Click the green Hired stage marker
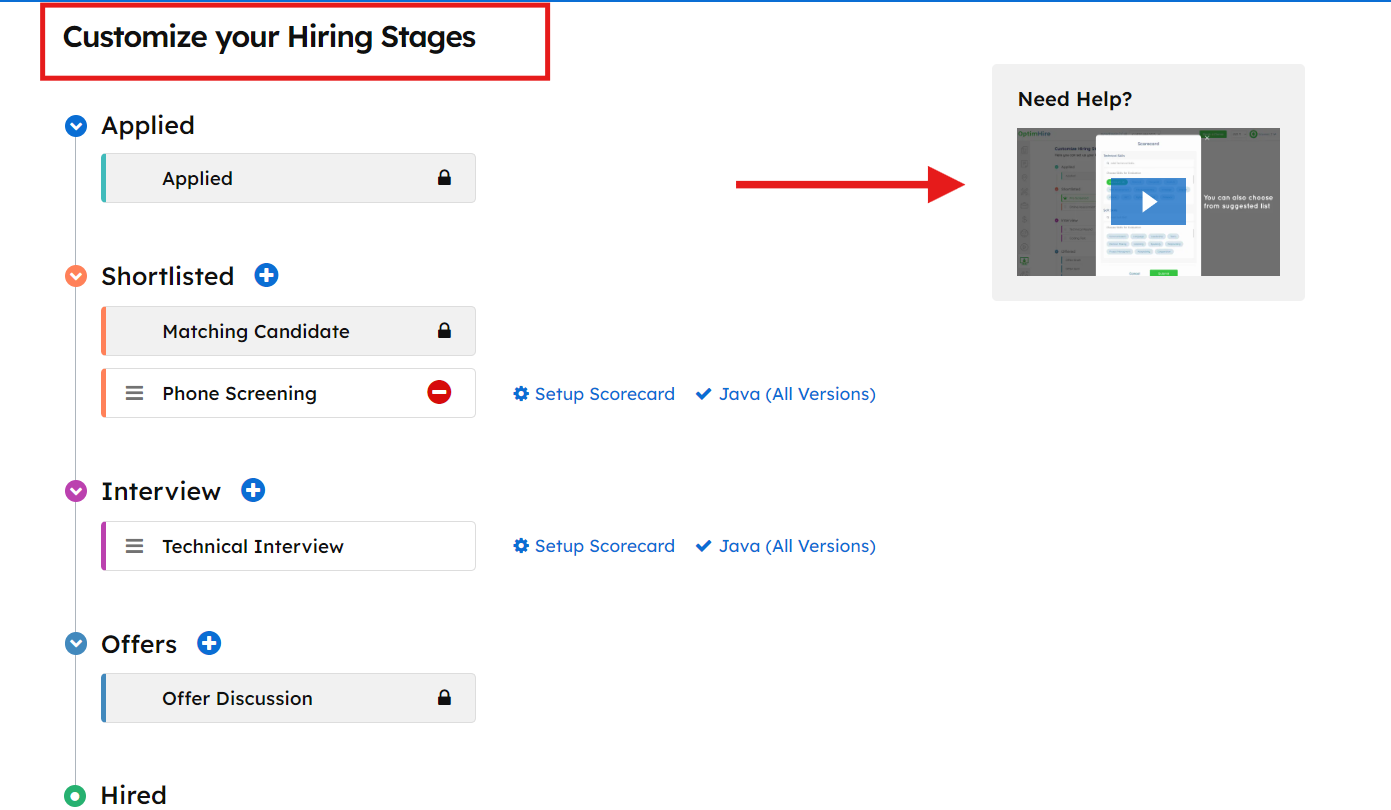This screenshot has height=810, width=1391. (x=76, y=796)
